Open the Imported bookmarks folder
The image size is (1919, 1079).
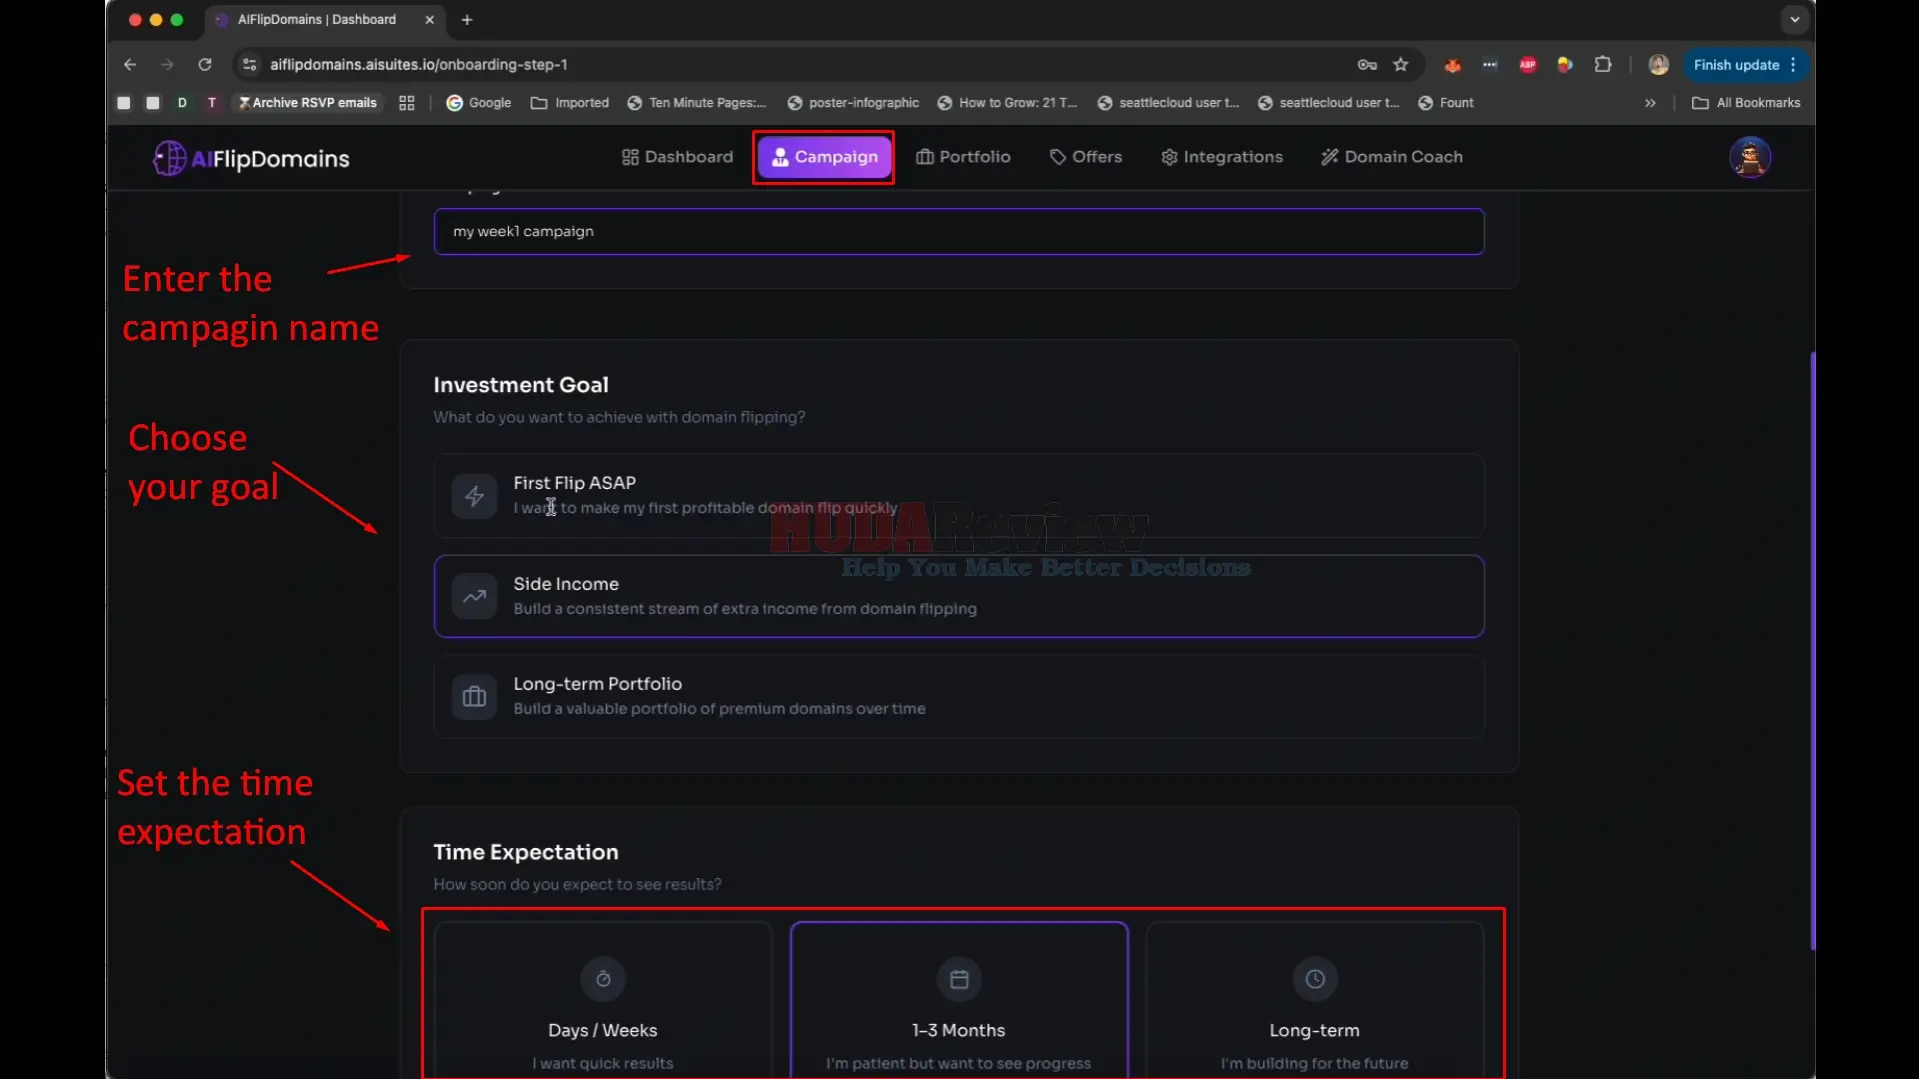pos(570,103)
